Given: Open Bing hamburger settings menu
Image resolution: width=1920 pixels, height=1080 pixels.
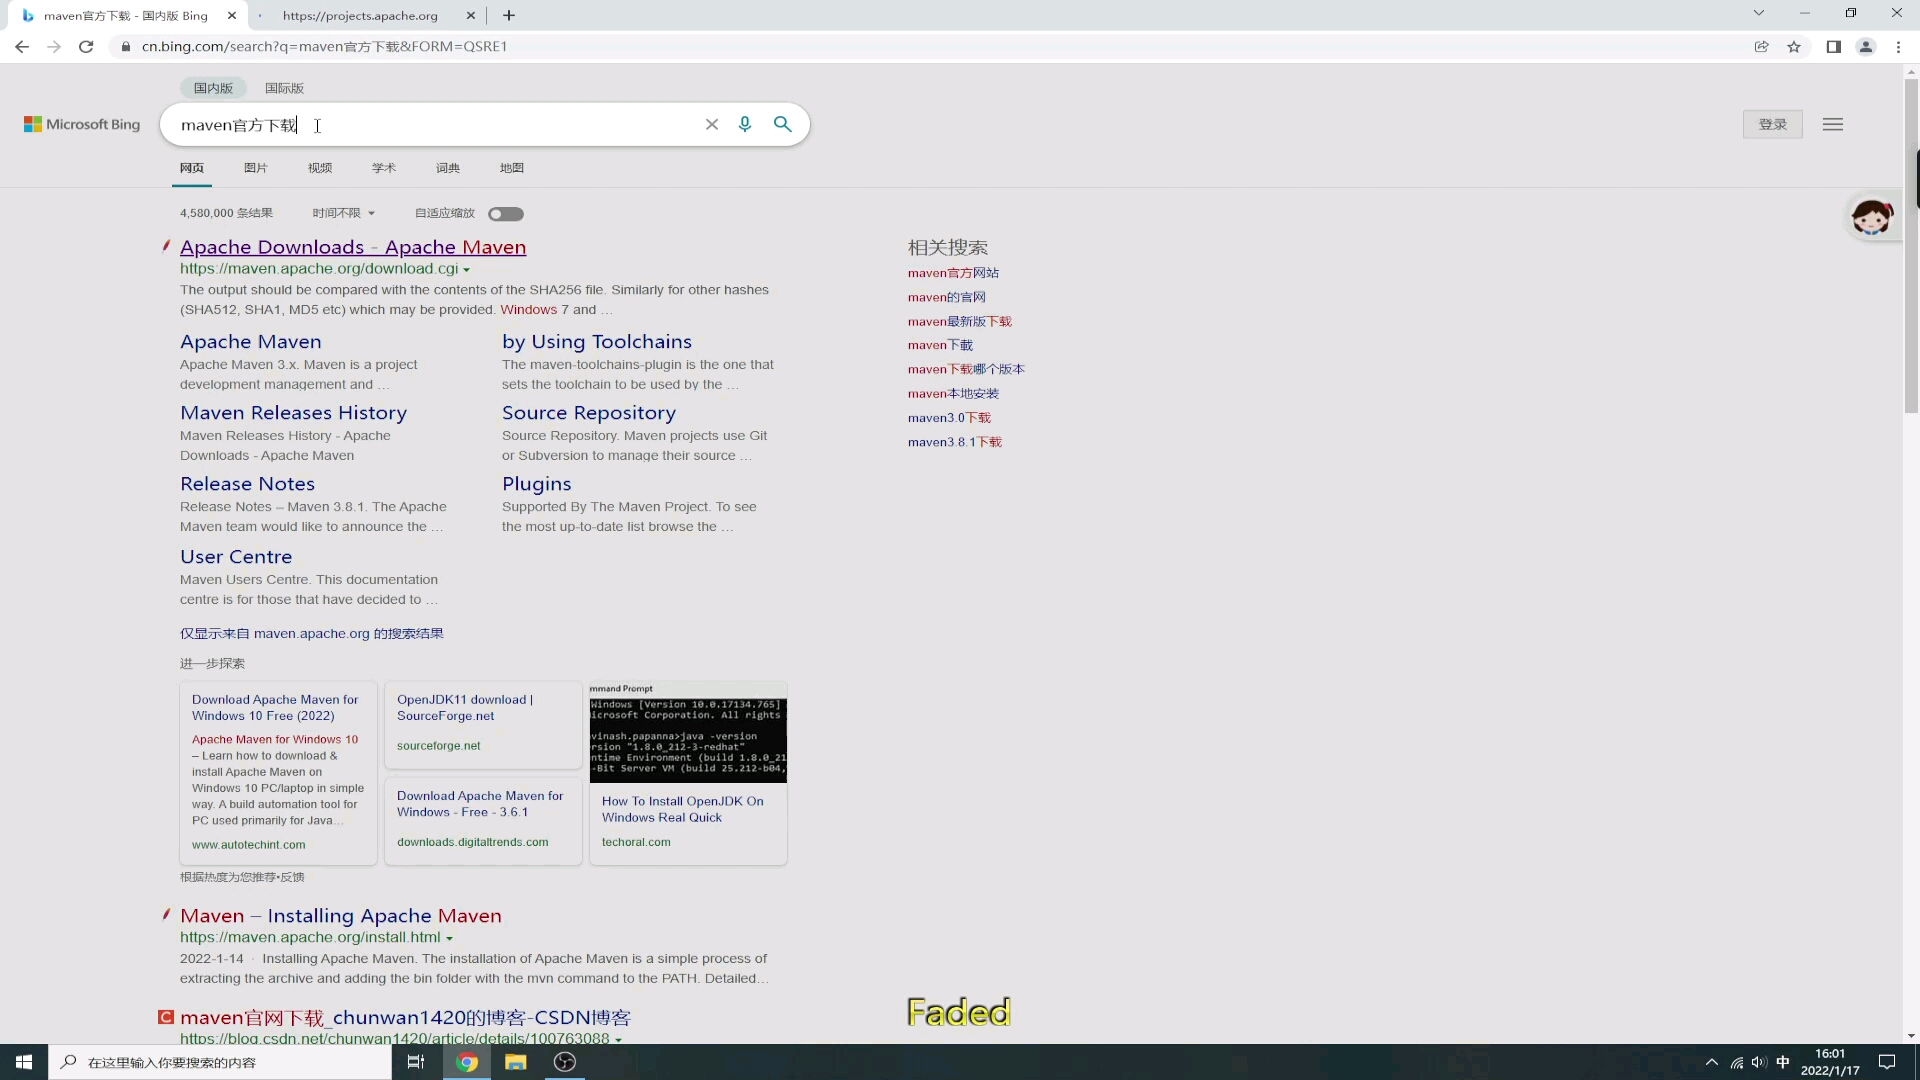Looking at the screenshot, I should pyautogui.click(x=1832, y=124).
